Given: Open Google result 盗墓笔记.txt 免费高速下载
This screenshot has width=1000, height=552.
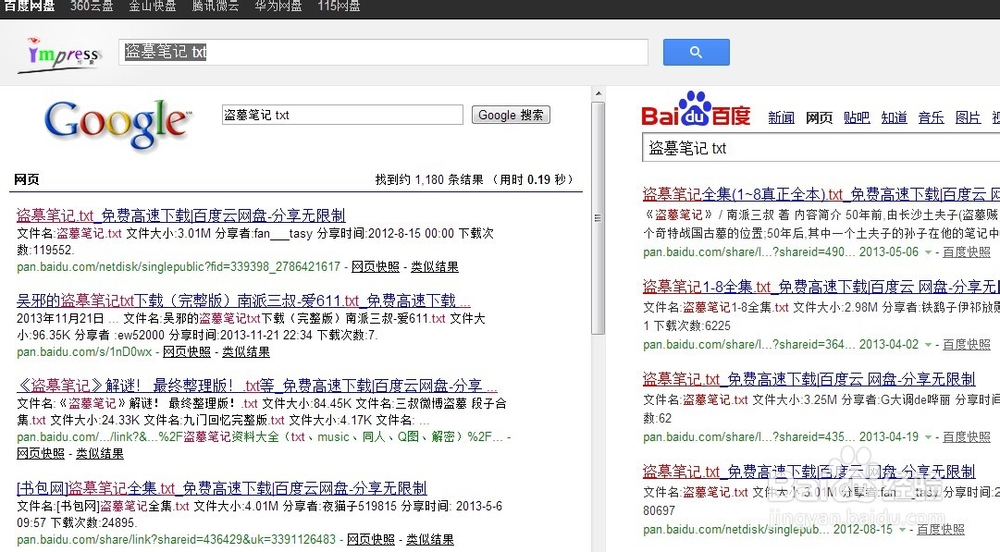Looking at the screenshot, I should click(181, 215).
